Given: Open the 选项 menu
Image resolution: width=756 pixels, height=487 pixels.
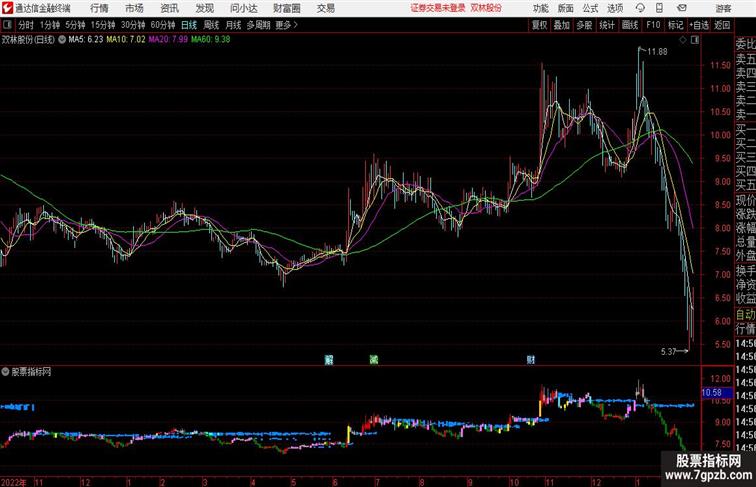Looking at the screenshot, I should 615,8.
